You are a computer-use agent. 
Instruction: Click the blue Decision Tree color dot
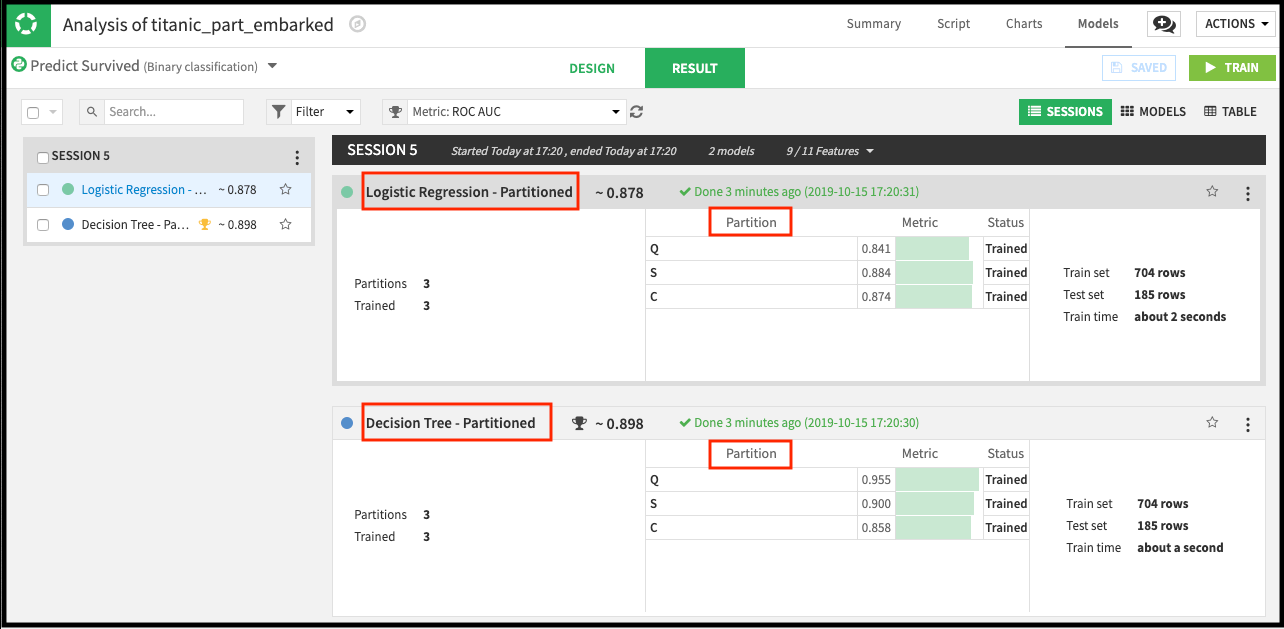[x=347, y=423]
